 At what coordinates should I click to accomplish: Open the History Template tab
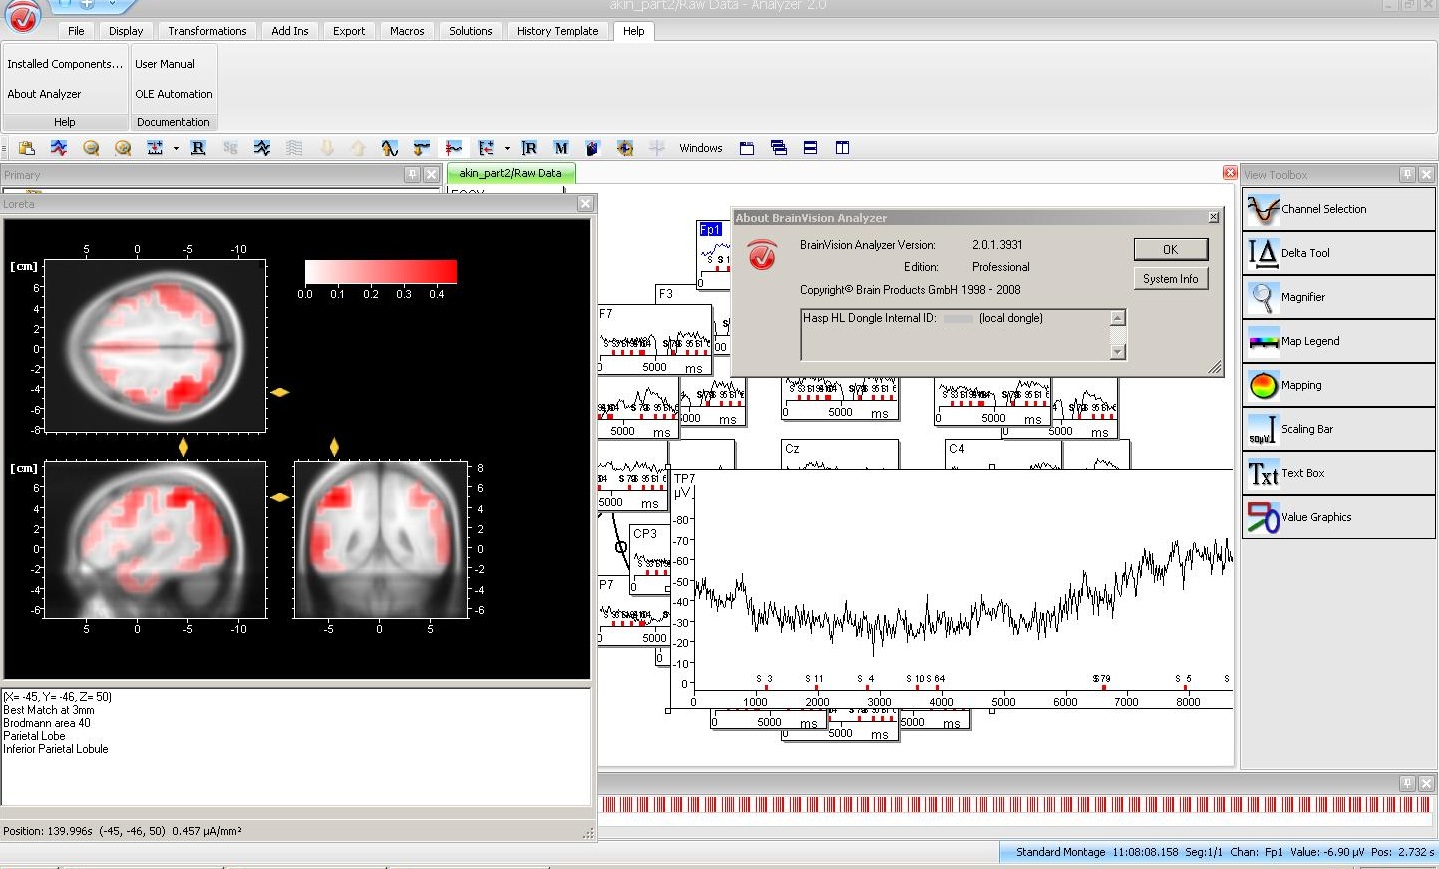(557, 31)
